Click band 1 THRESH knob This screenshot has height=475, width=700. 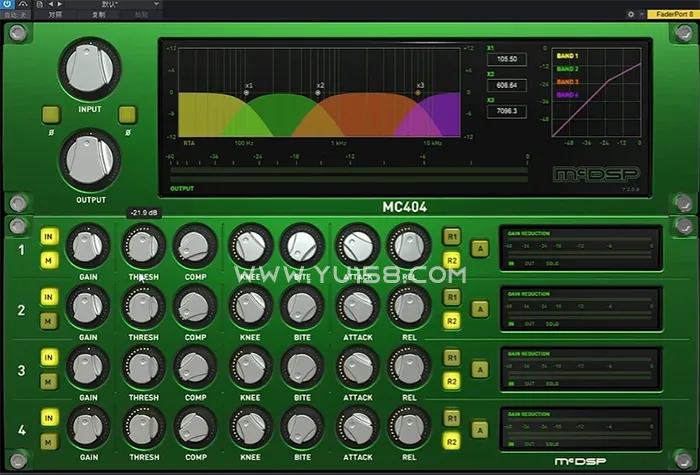[143, 246]
